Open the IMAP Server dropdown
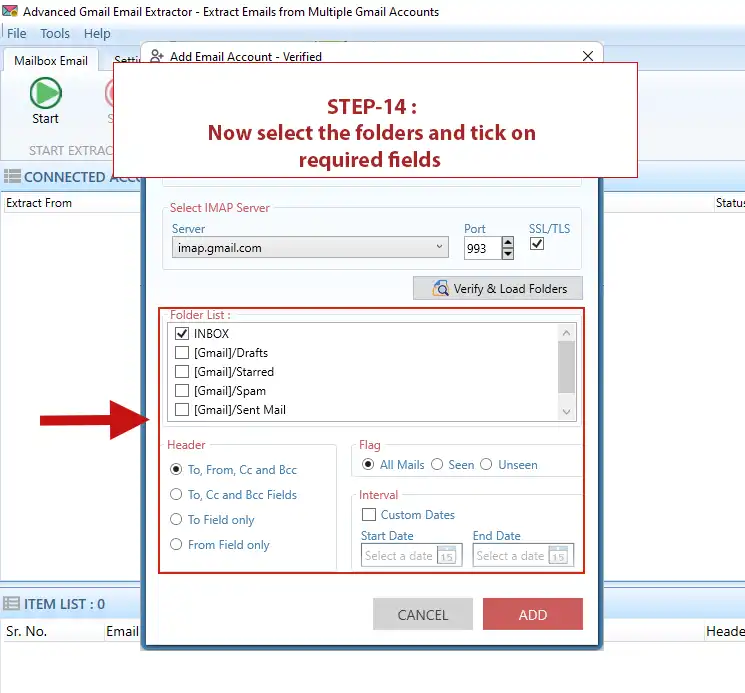Image resolution: width=745 pixels, height=693 pixels. [310, 247]
